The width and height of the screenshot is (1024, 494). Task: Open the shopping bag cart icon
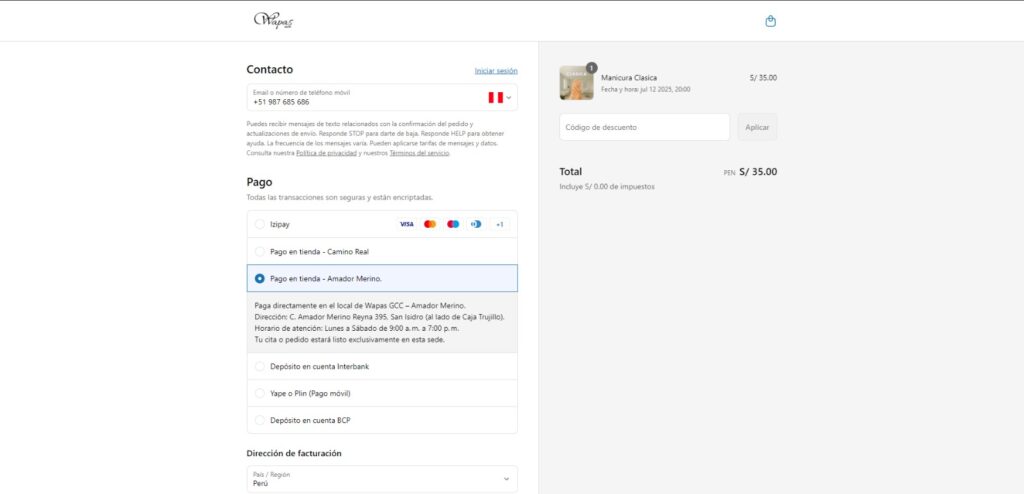(x=770, y=21)
